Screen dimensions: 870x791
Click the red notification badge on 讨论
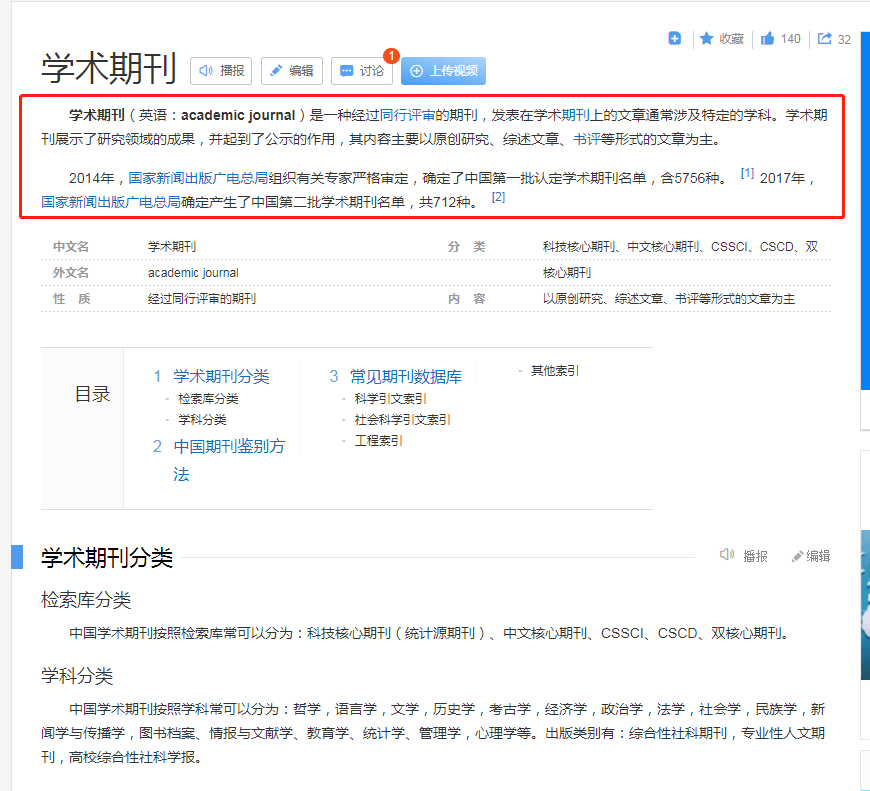click(391, 55)
